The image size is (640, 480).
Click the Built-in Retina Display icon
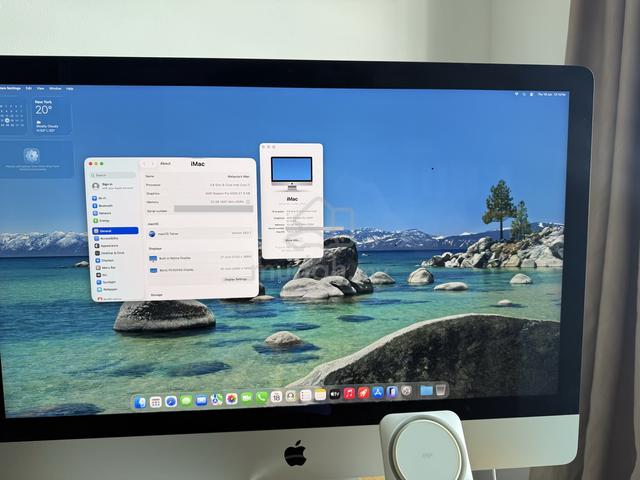tap(153, 259)
